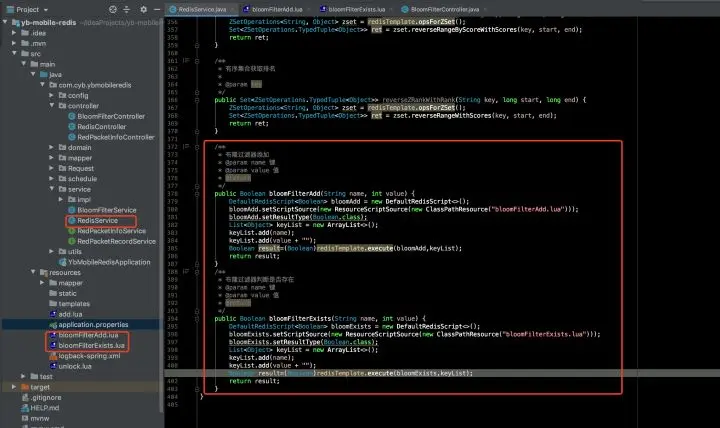This screenshot has height=428, width=720.
Task: Click the reverseZRankWithRank method name
Action: coord(419,100)
